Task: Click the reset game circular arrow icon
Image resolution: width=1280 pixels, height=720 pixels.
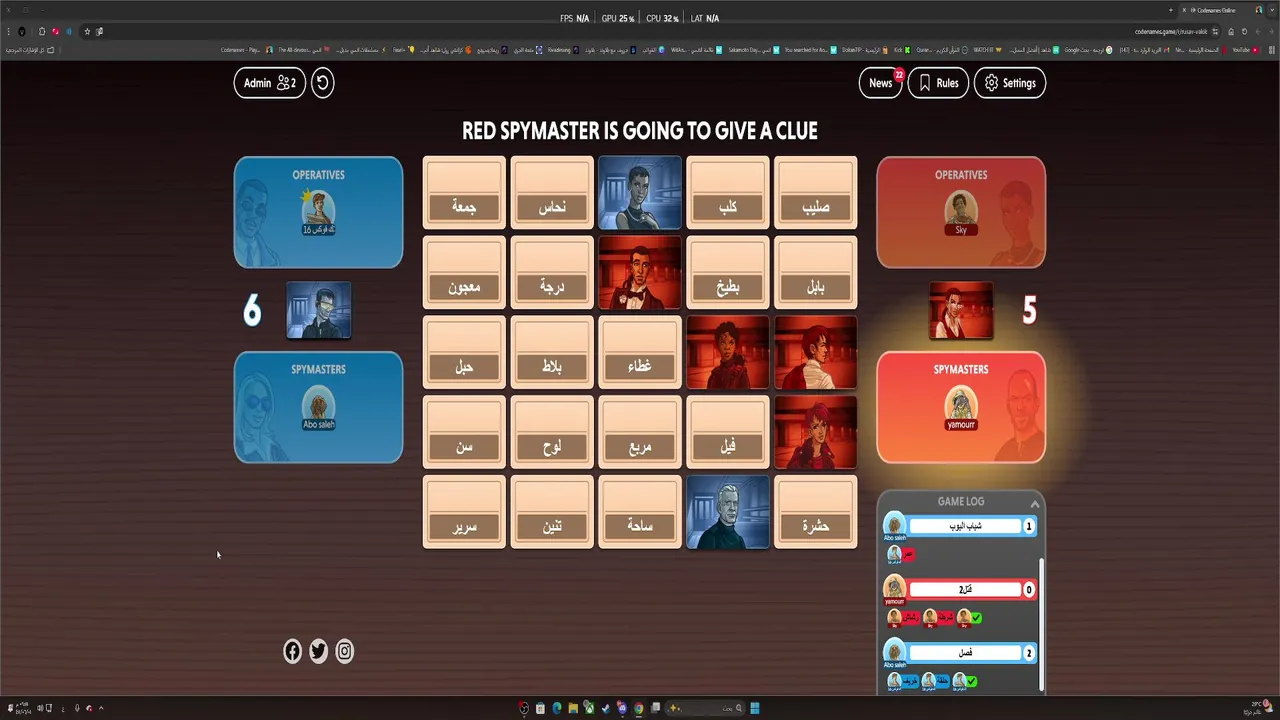Action: coord(322,83)
